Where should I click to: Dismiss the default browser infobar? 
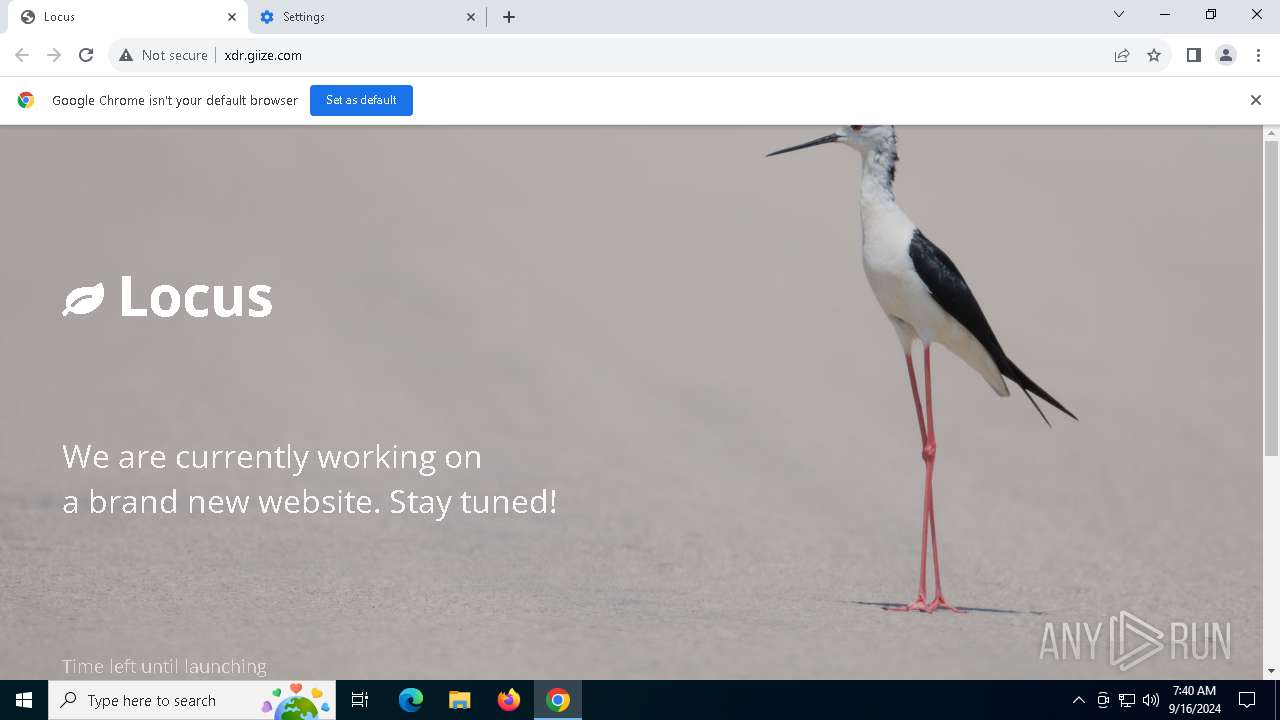[1256, 100]
